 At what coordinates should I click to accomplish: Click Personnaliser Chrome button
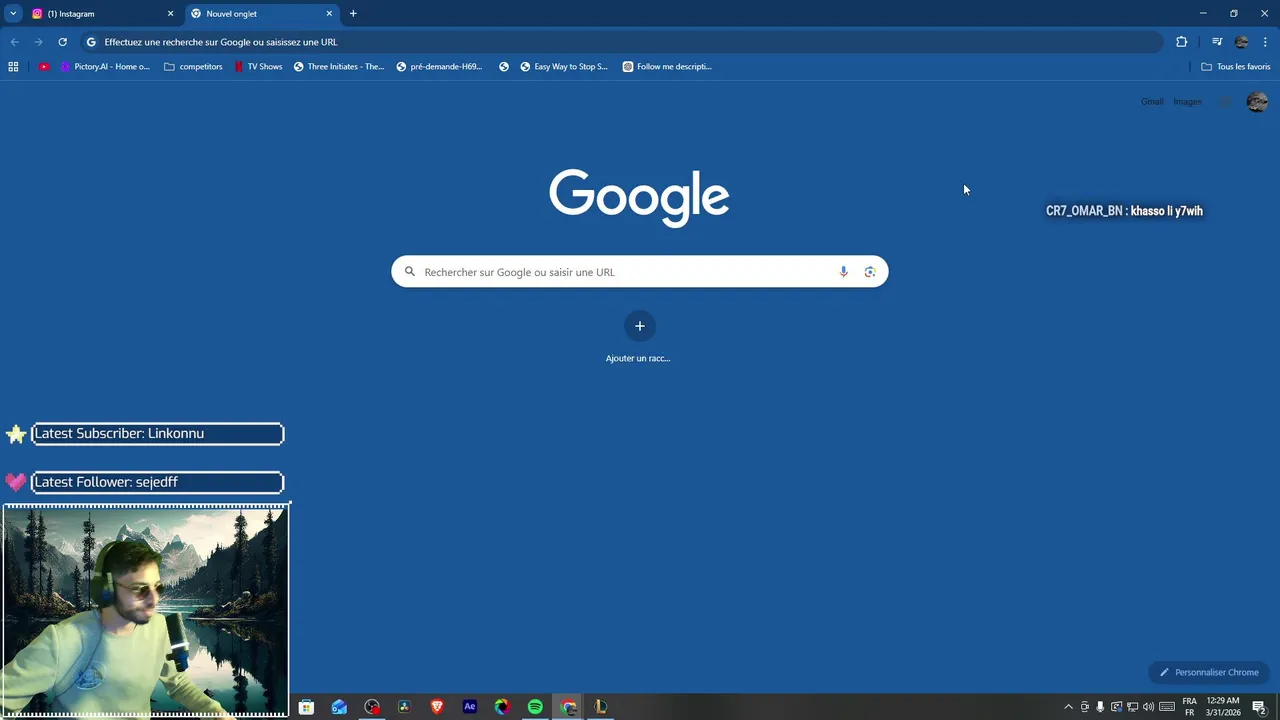(1210, 672)
